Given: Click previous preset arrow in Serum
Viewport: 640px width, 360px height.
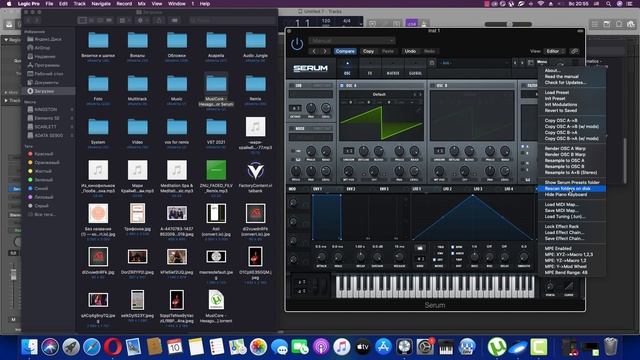Looking at the screenshot, I should (515, 62).
